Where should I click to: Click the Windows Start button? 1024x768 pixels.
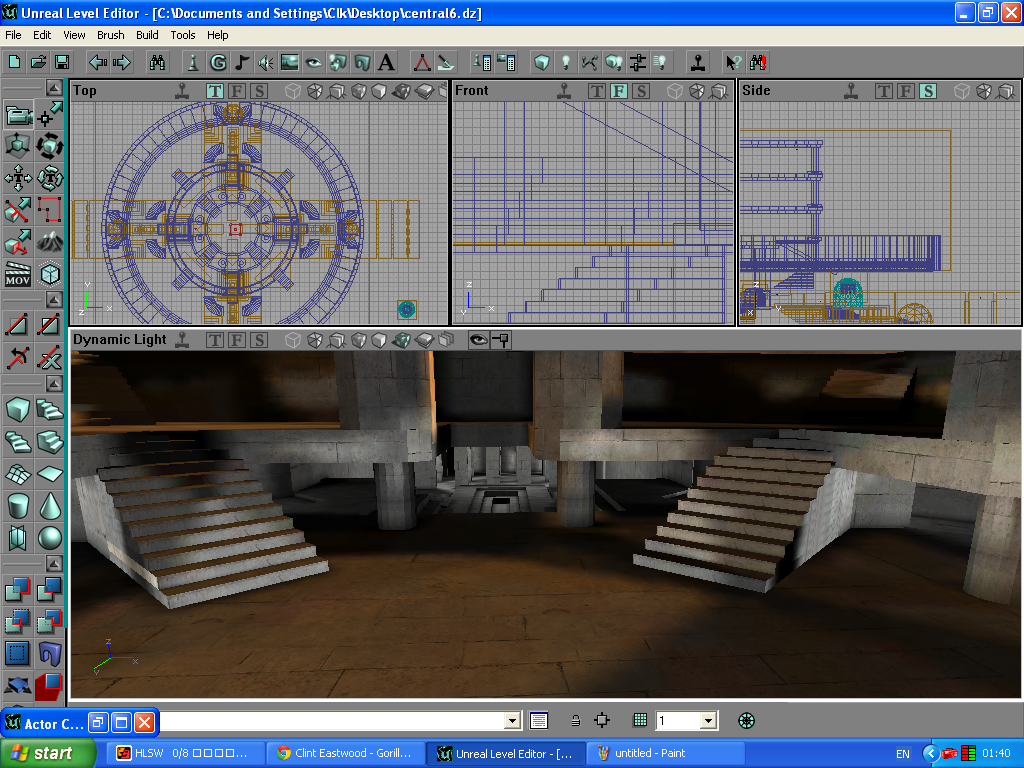48,753
